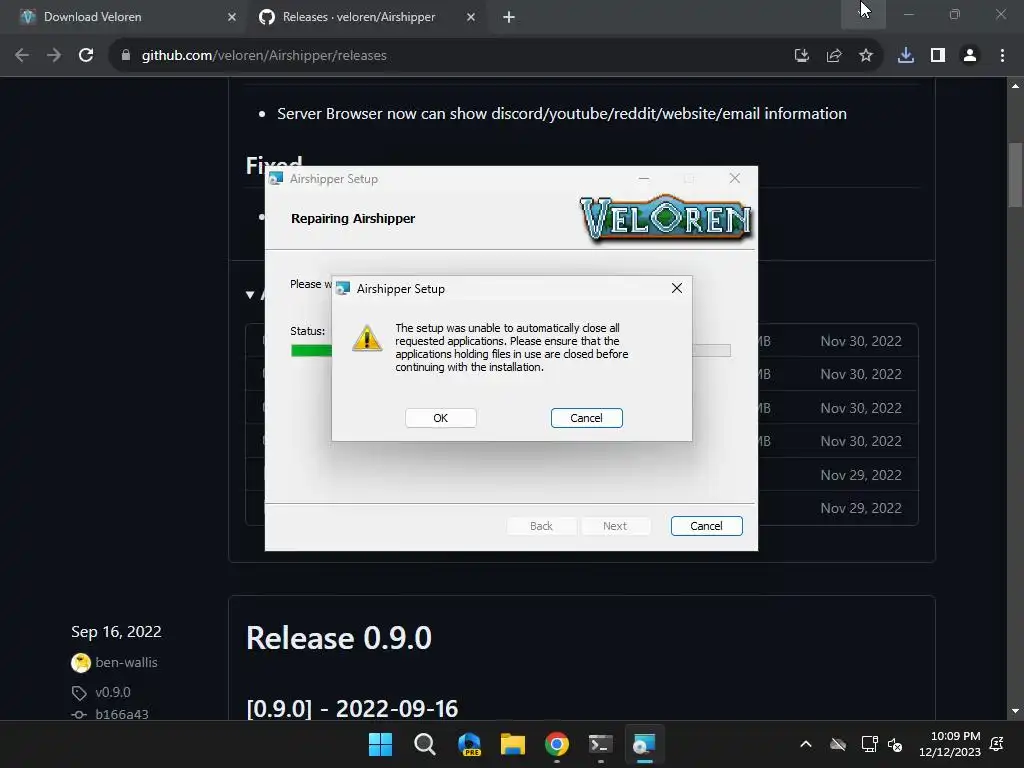Click the vertical scrollbar thumb

(1015, 175)
